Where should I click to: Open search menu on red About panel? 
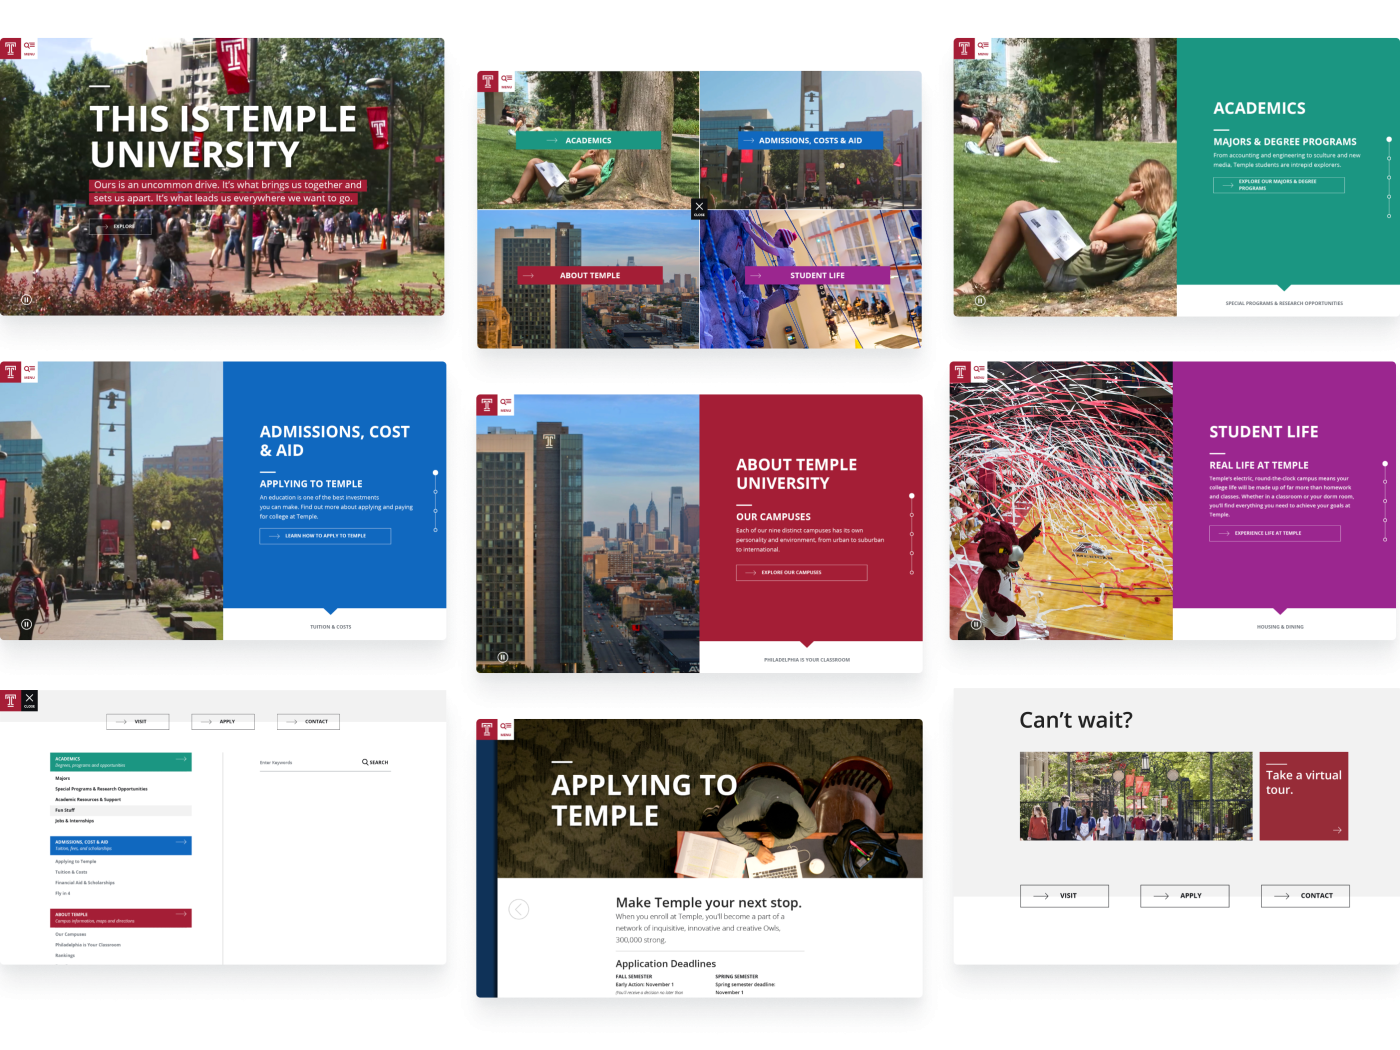(x=506, y=405)
